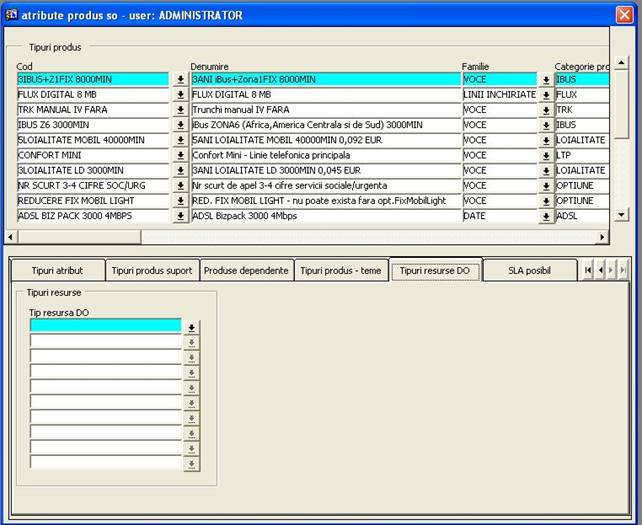Open the Familie dropdown for the LINII INCHIRIATE row

tap(546, 95)
